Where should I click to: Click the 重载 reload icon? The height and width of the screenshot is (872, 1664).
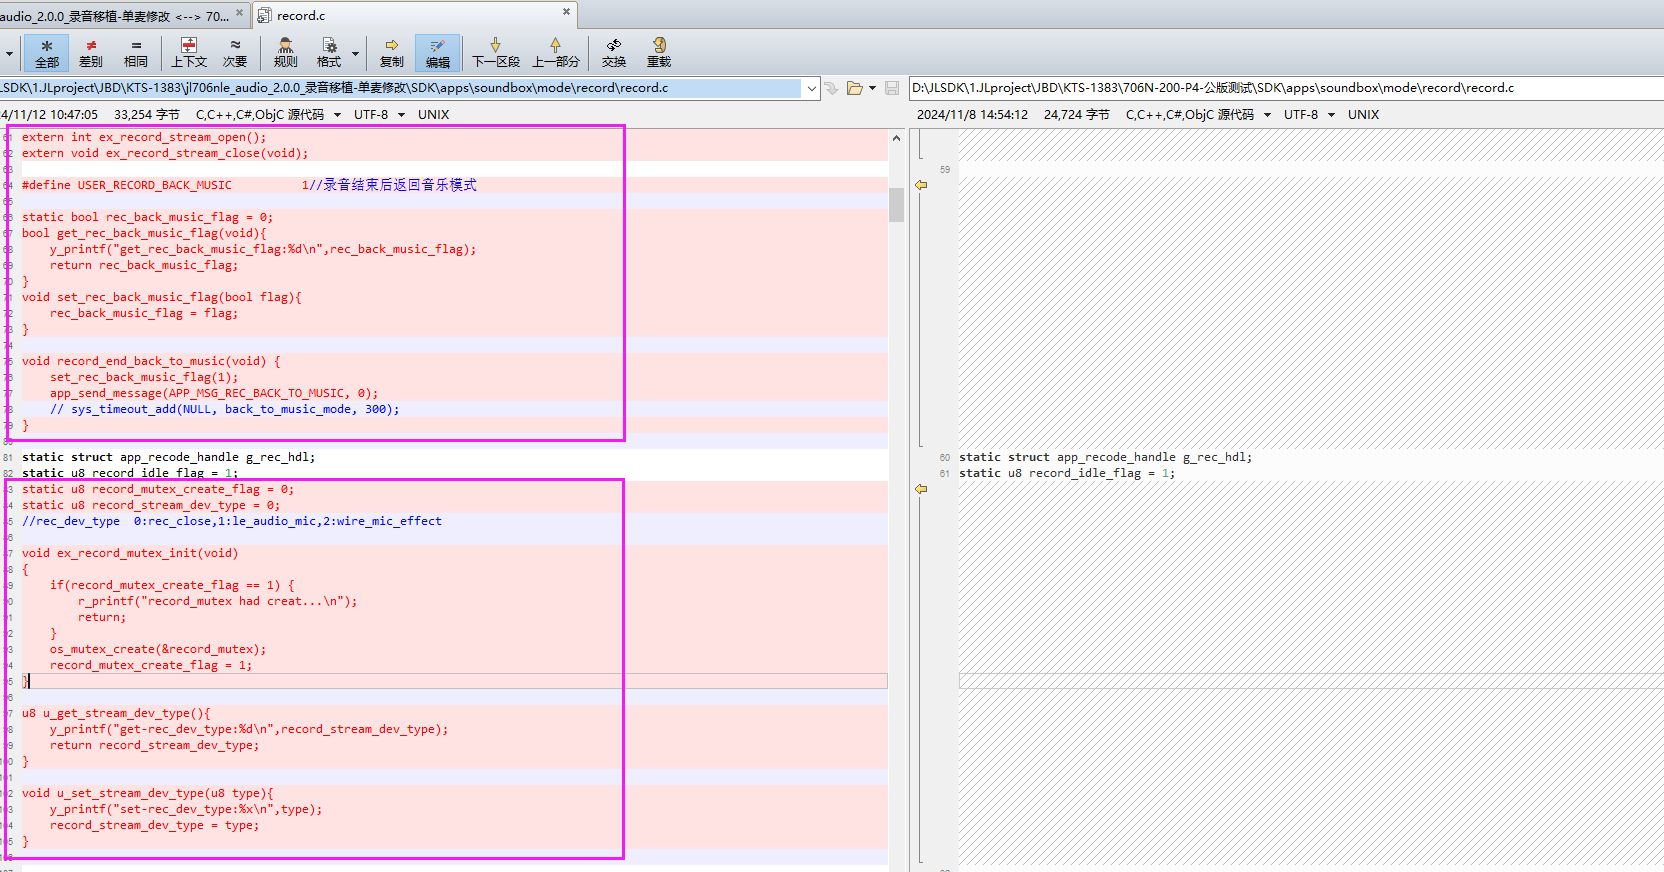[659, 53]
